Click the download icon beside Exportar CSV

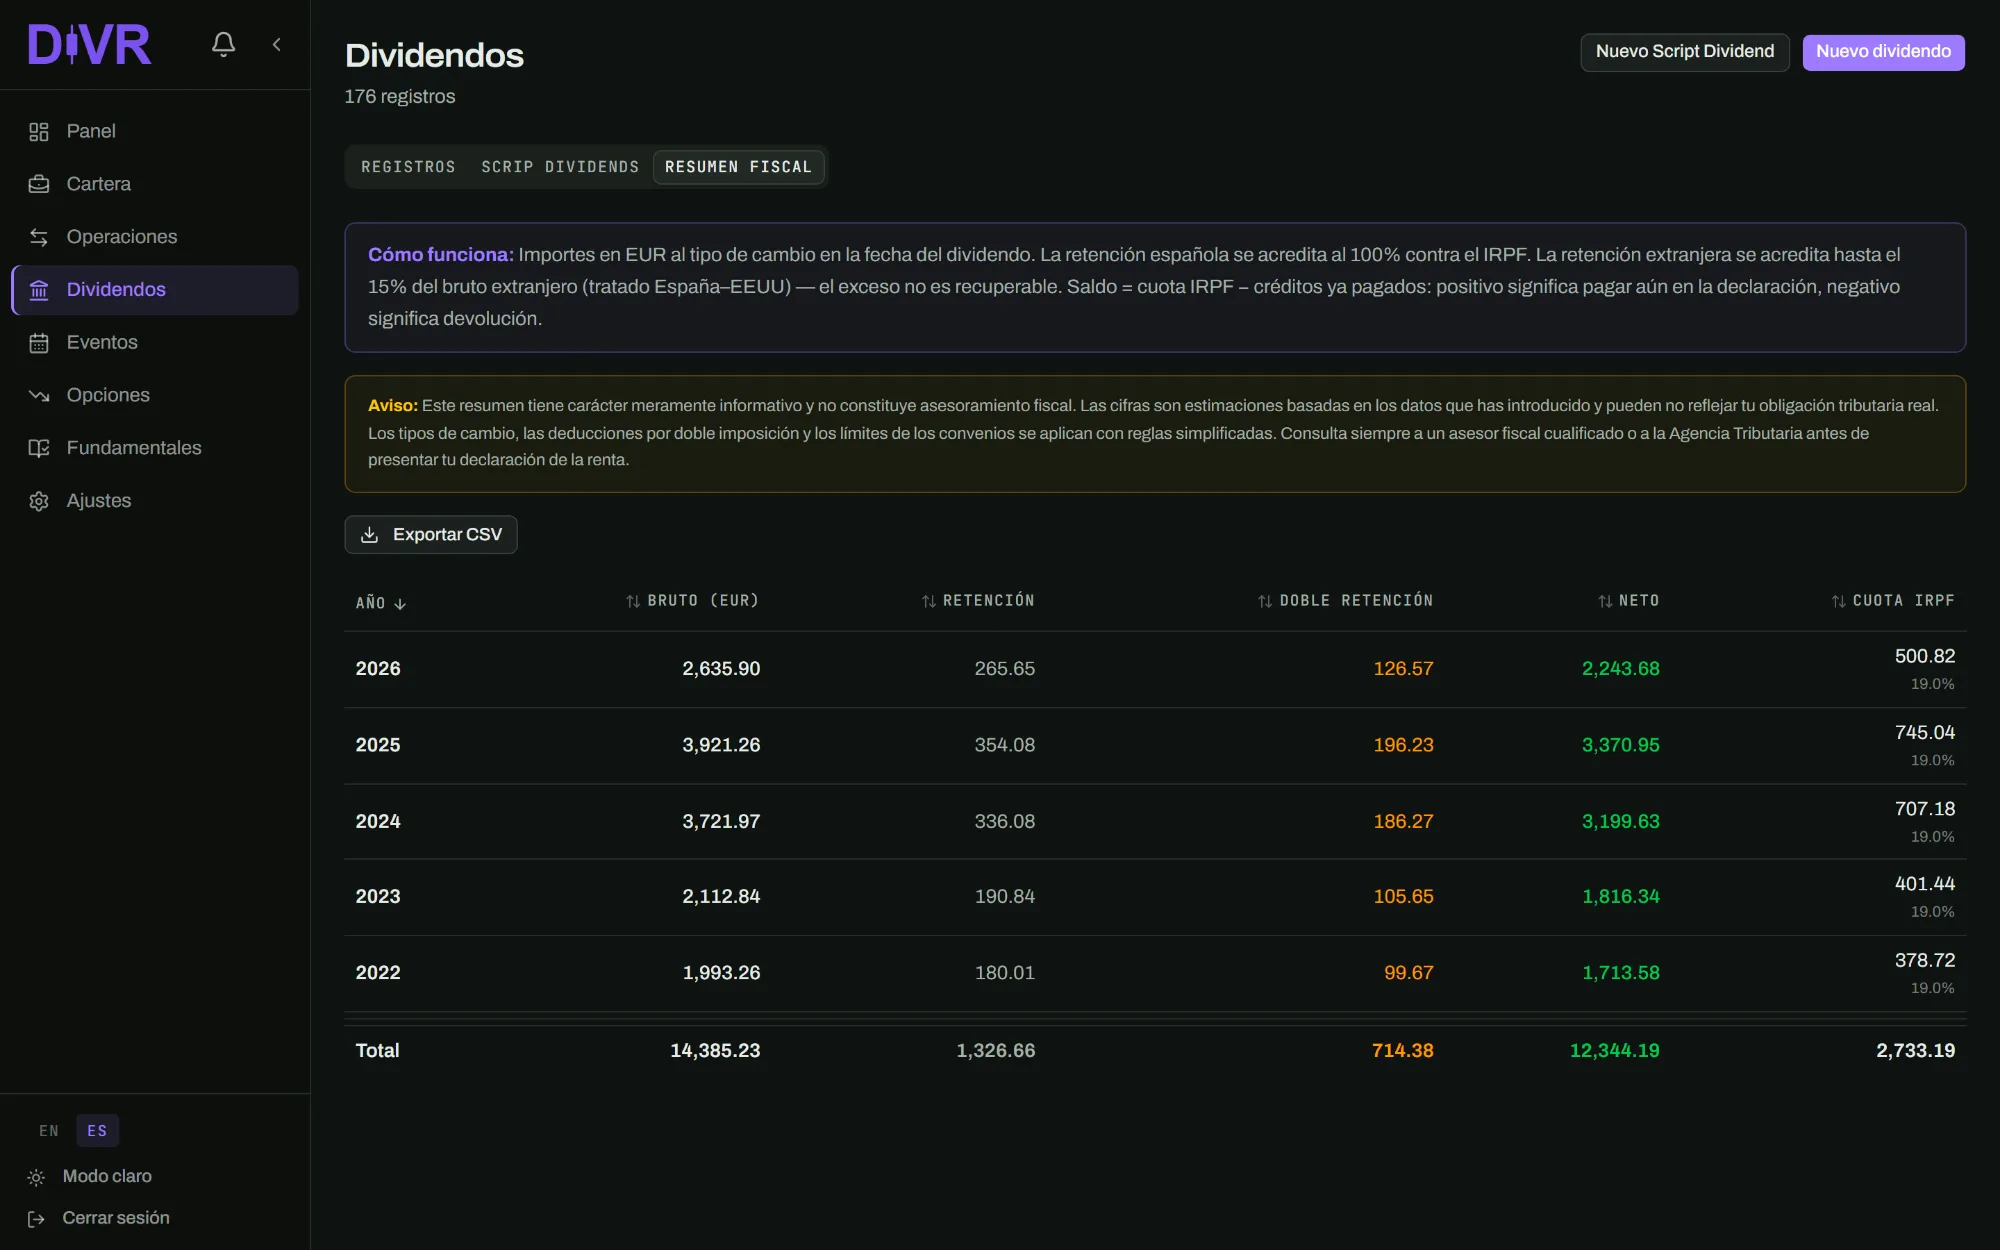(x=370, y=535)
